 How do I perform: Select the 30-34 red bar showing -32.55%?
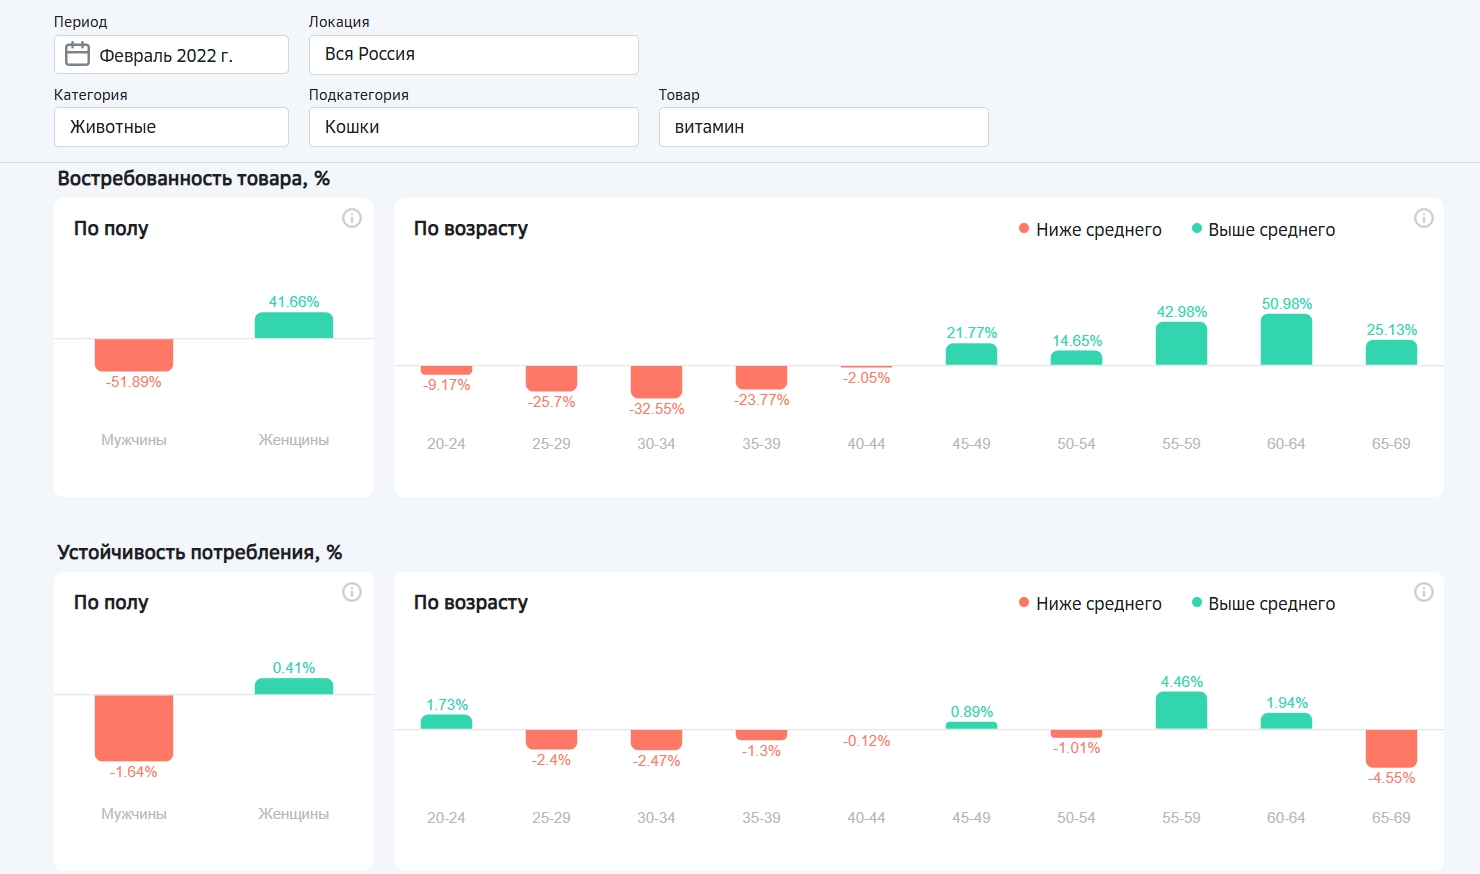tap(656, 382)
